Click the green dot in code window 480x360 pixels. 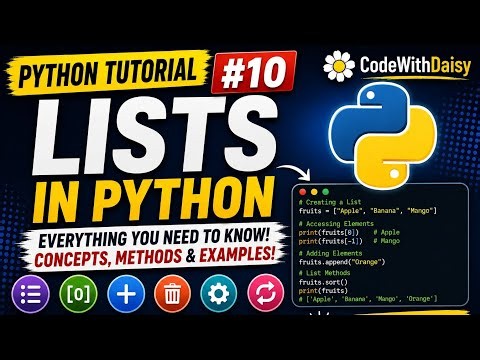(x=325, y=192)
